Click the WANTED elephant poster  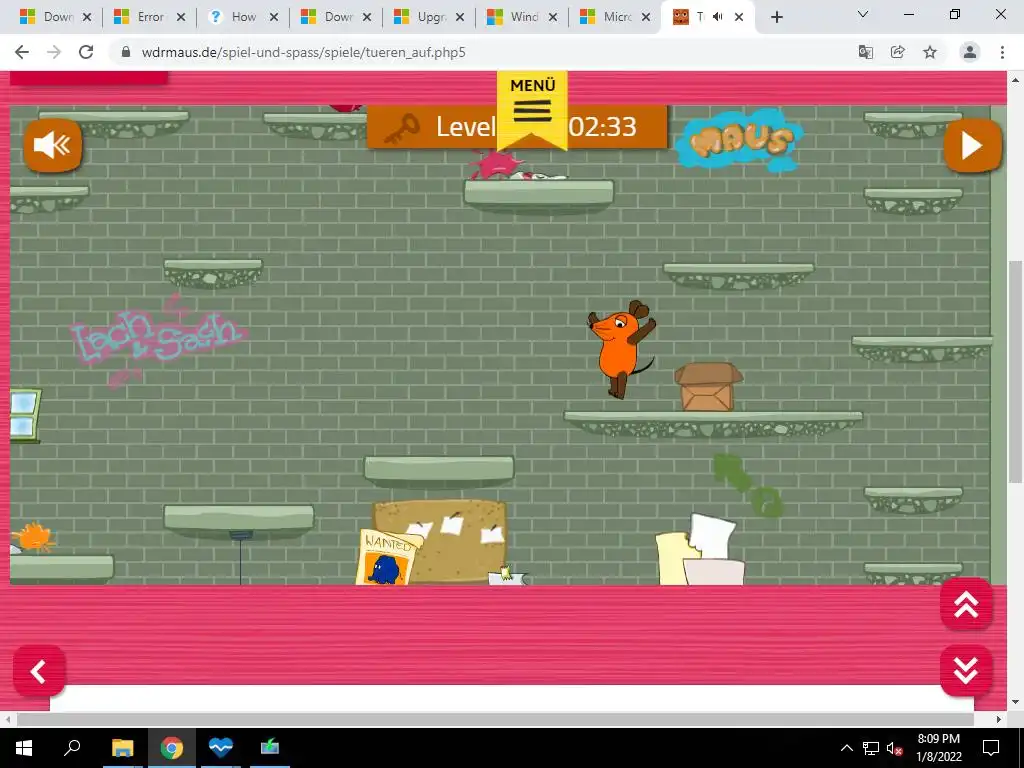(x=387, y=557)
